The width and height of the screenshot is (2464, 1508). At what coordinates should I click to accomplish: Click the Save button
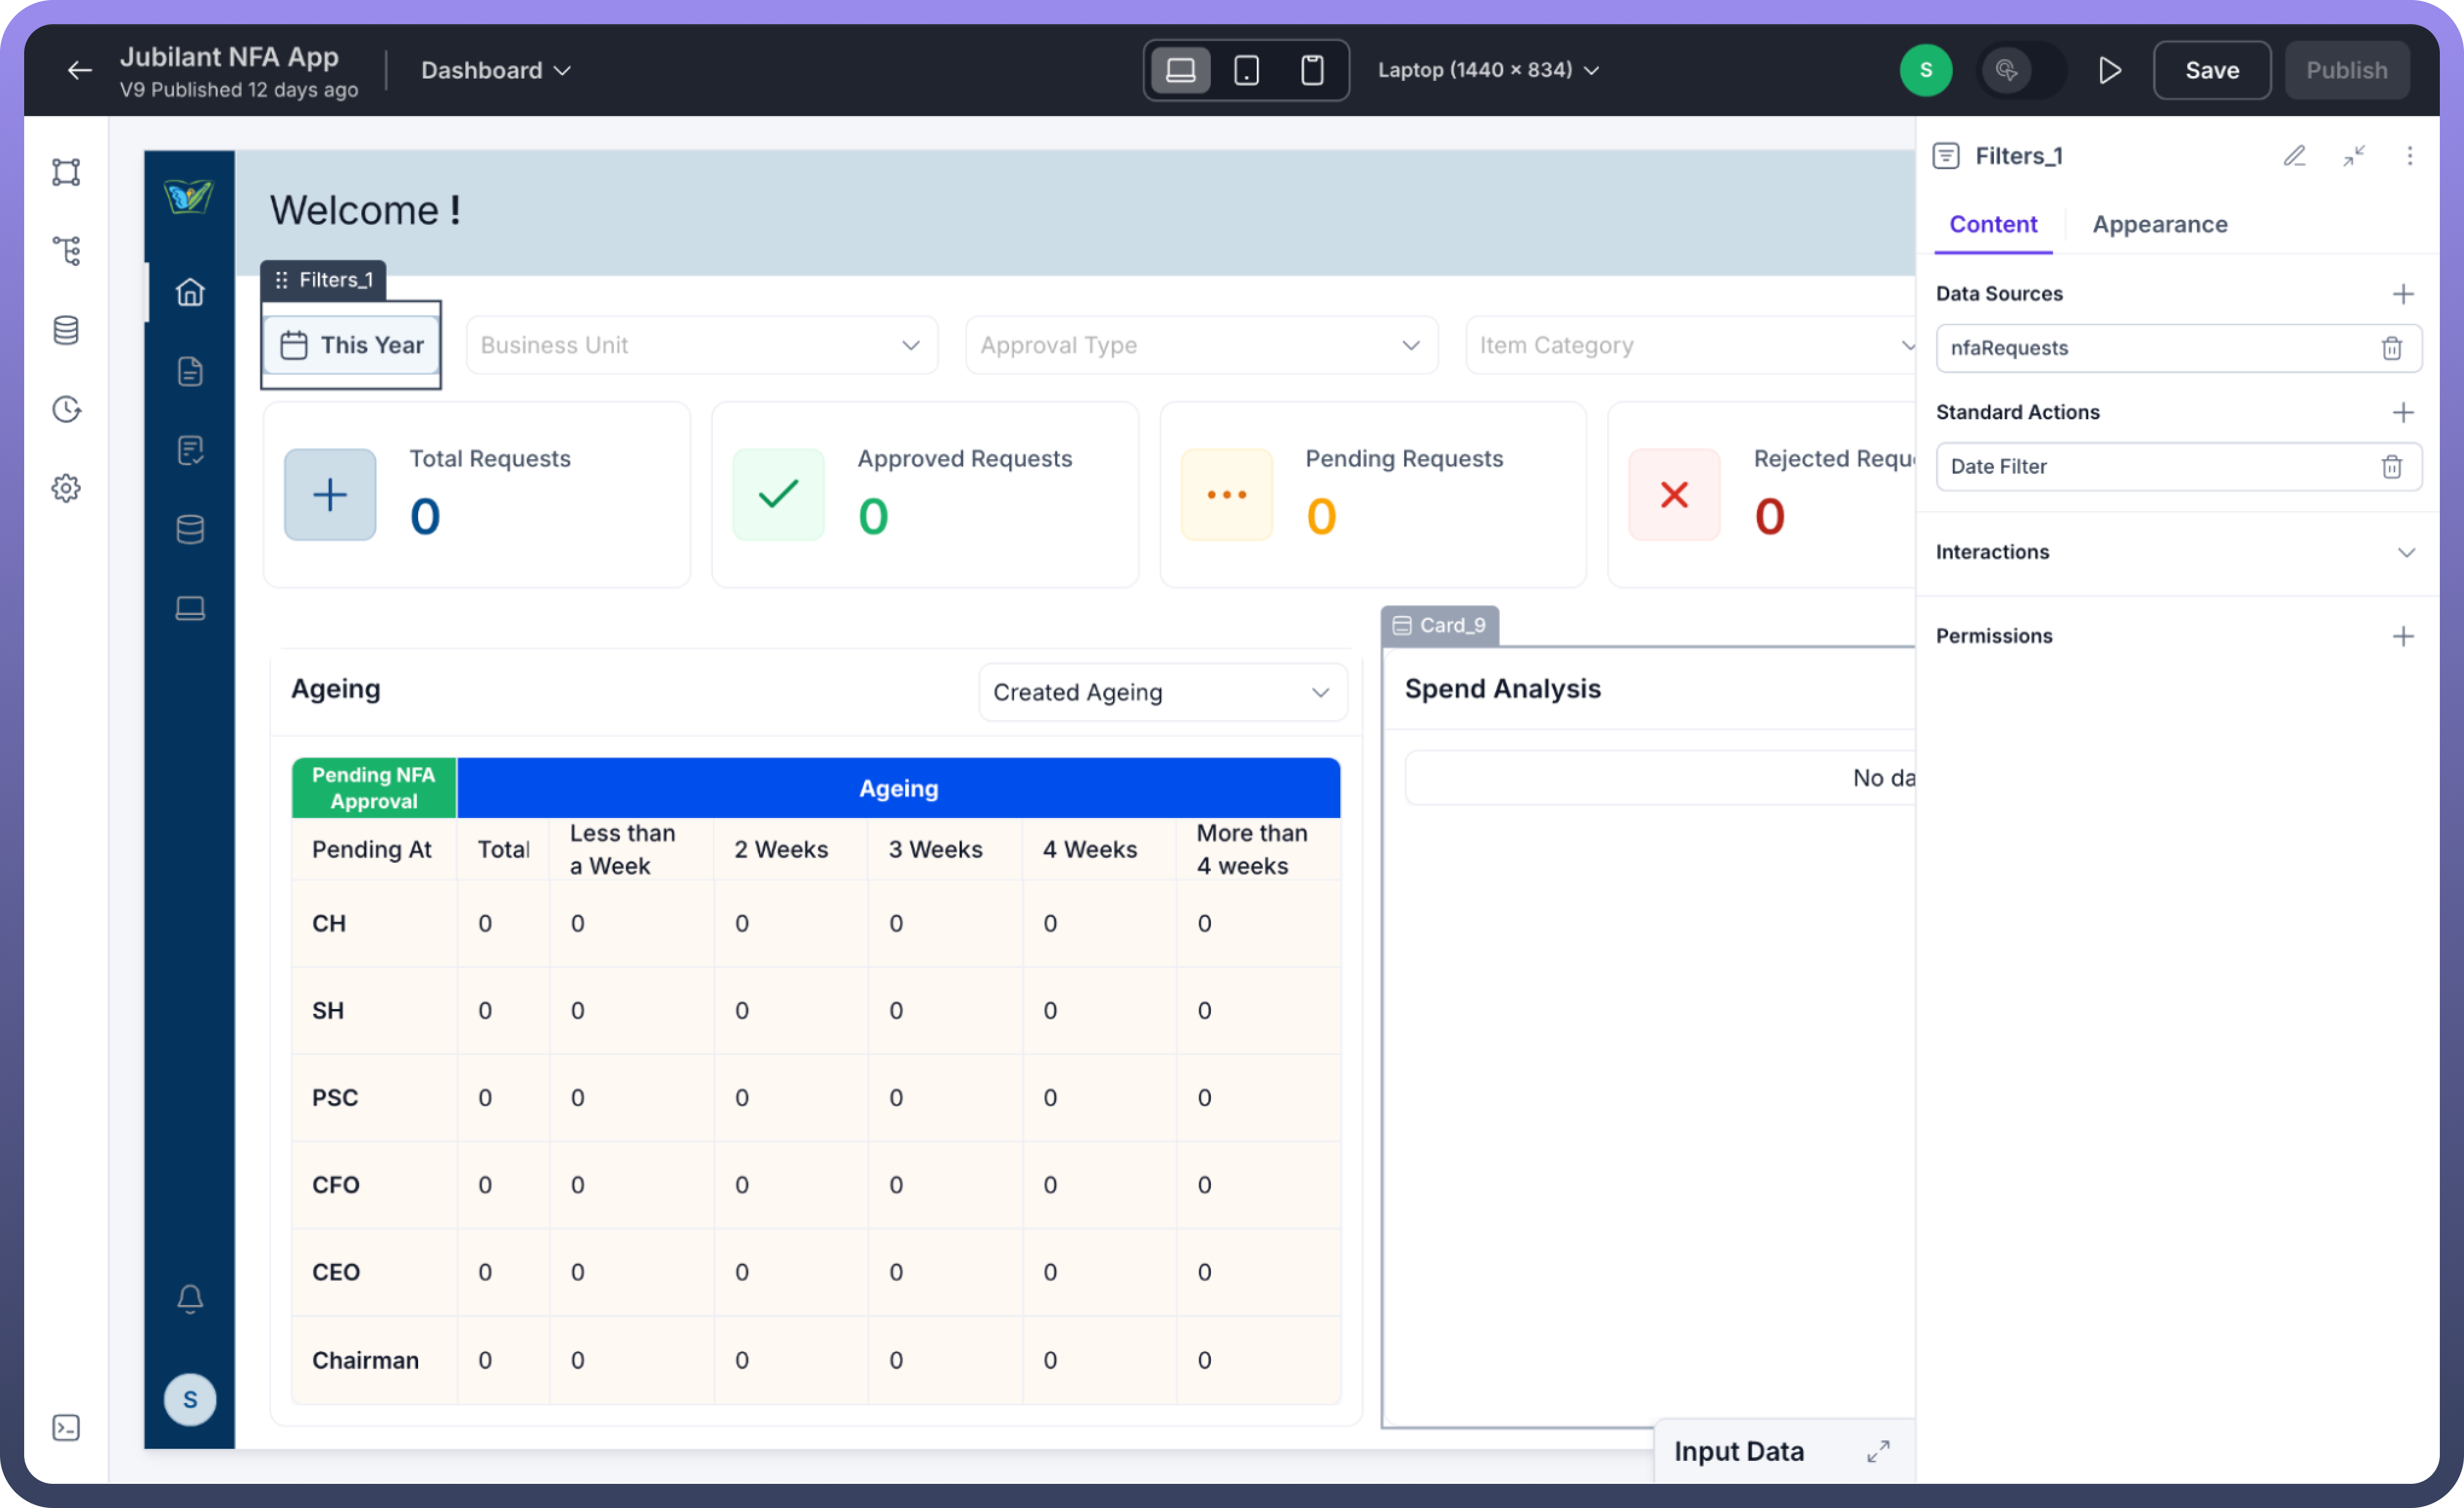click(2211, 70)
